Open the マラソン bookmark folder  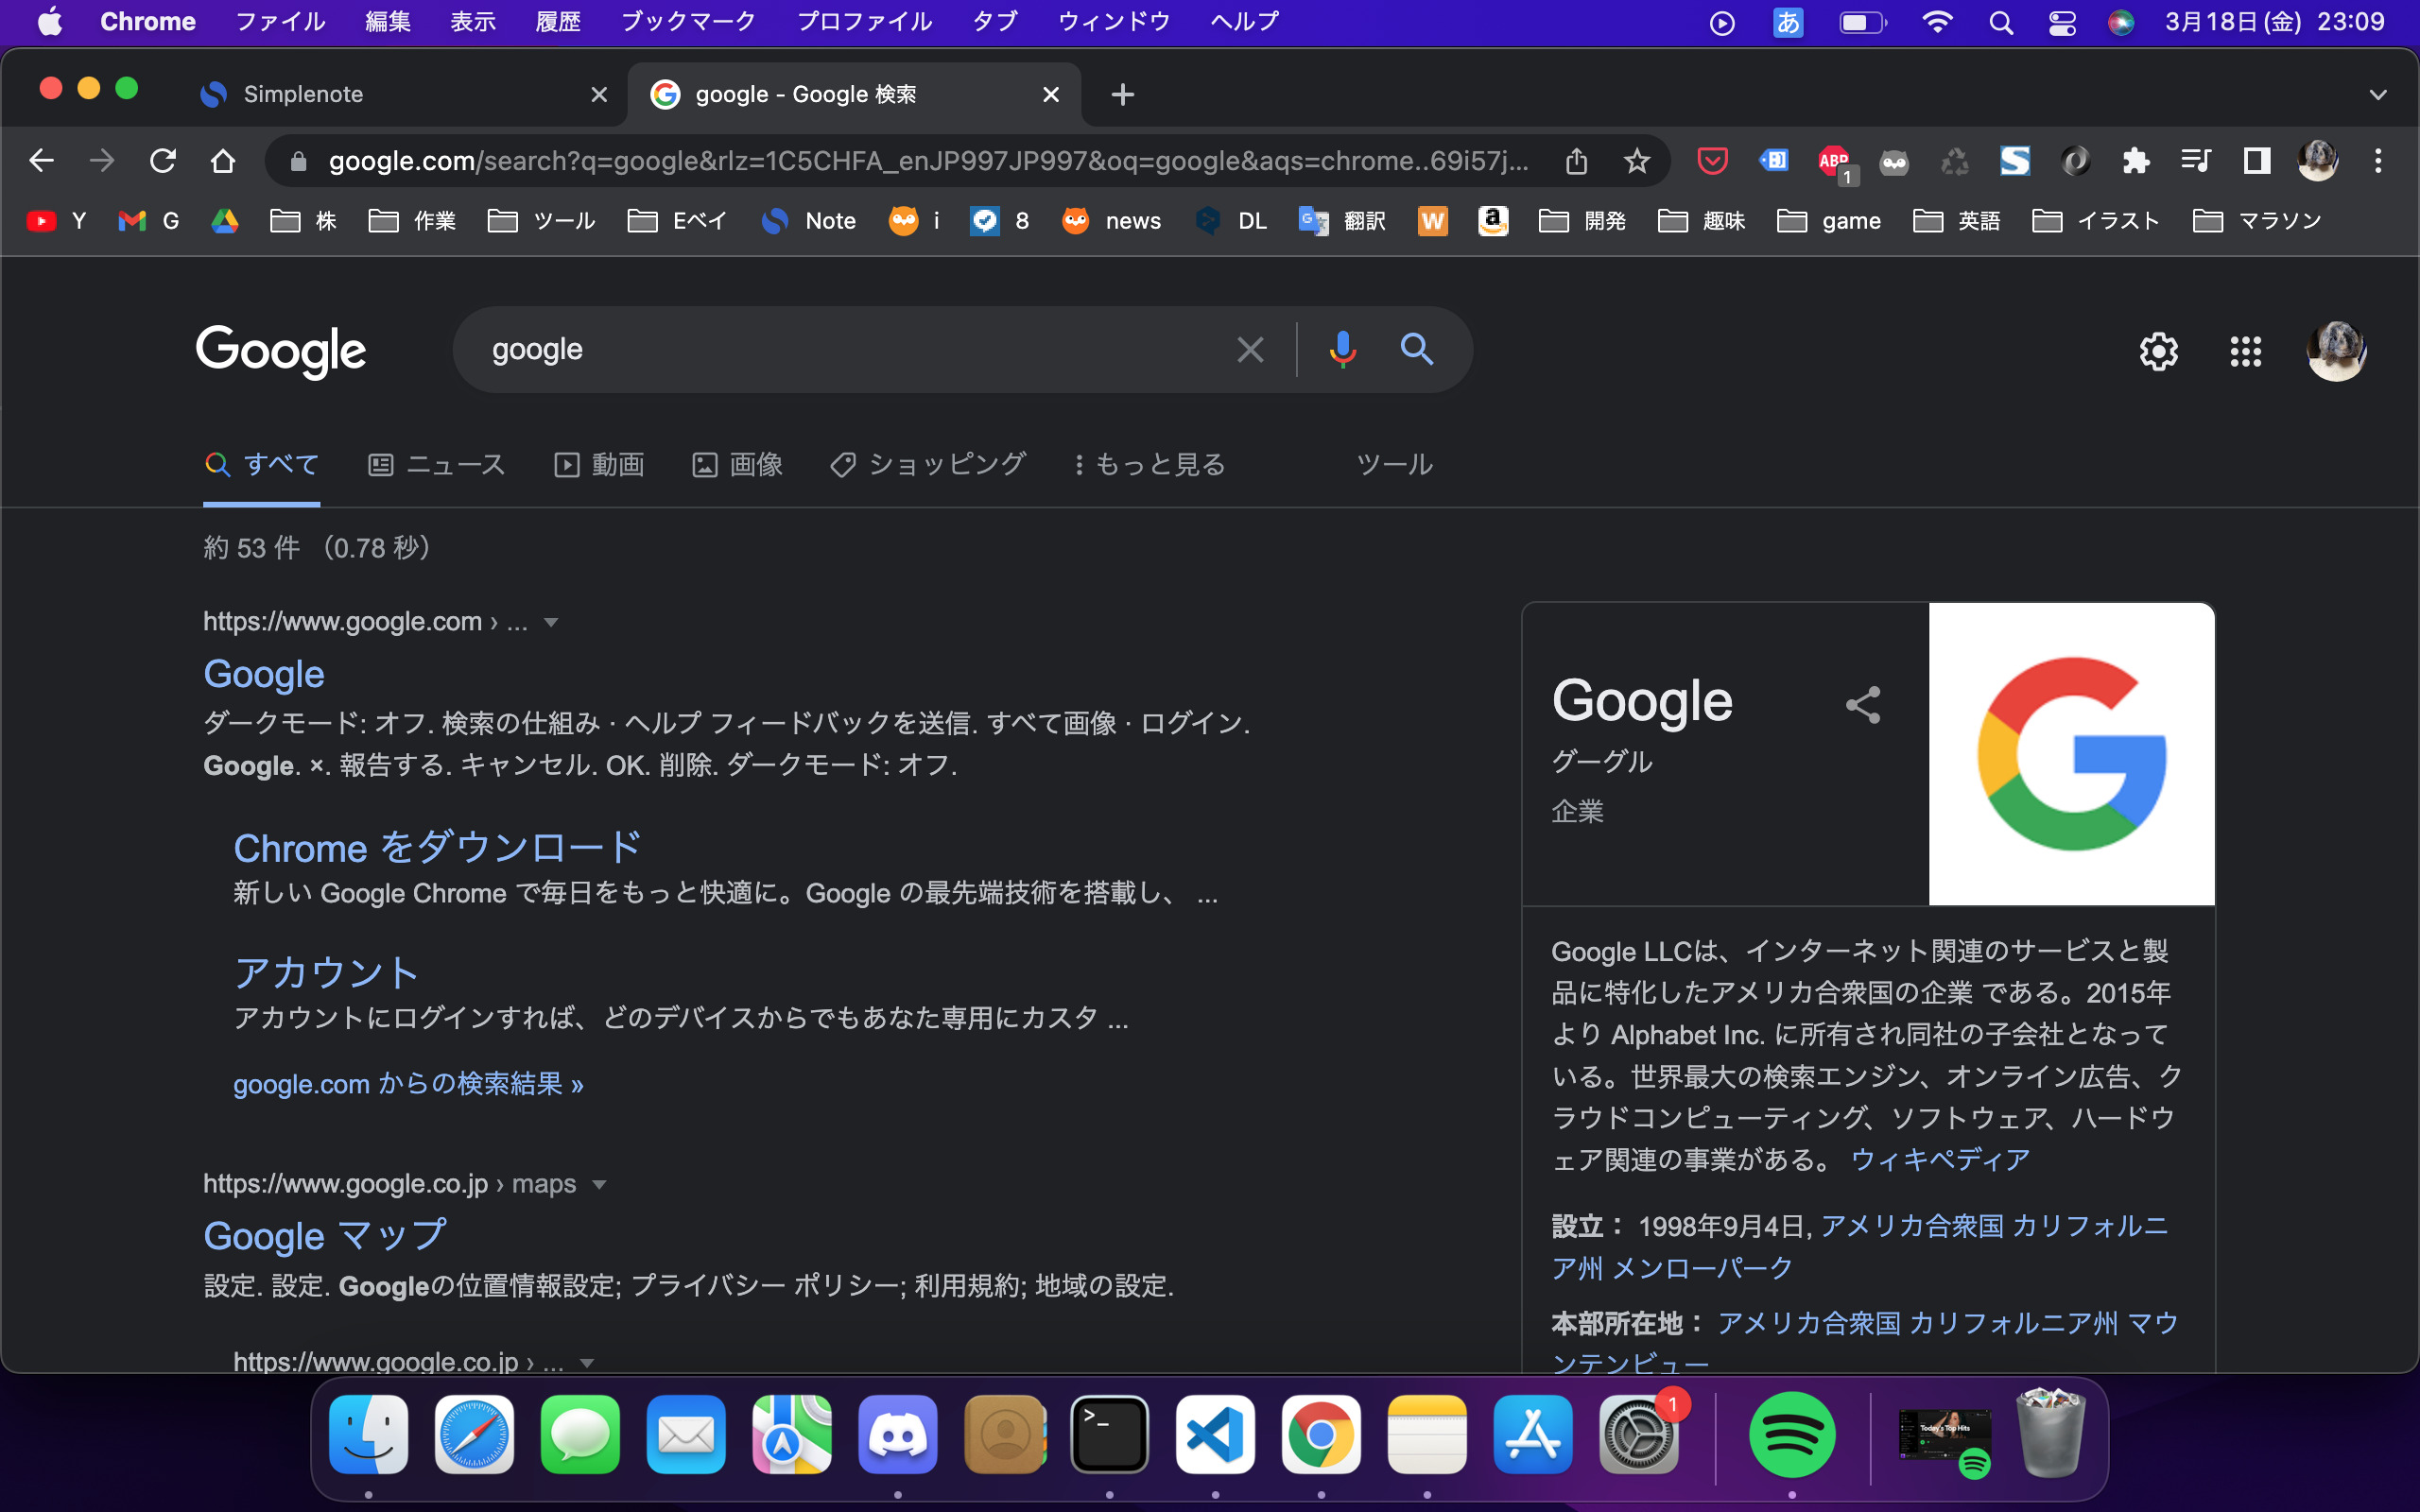tap(2257, 221)
